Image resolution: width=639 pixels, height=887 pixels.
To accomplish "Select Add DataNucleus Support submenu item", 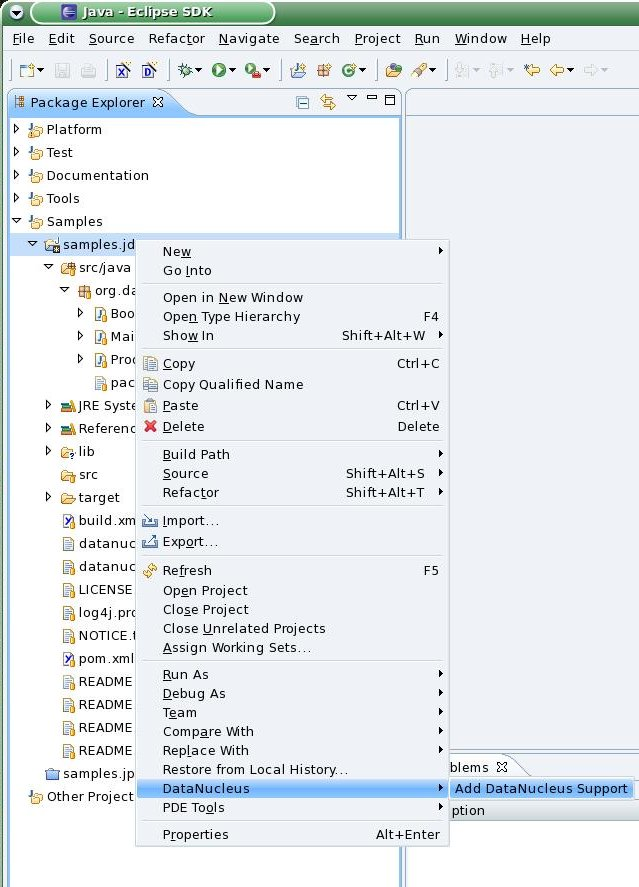I will pos(541,789).
